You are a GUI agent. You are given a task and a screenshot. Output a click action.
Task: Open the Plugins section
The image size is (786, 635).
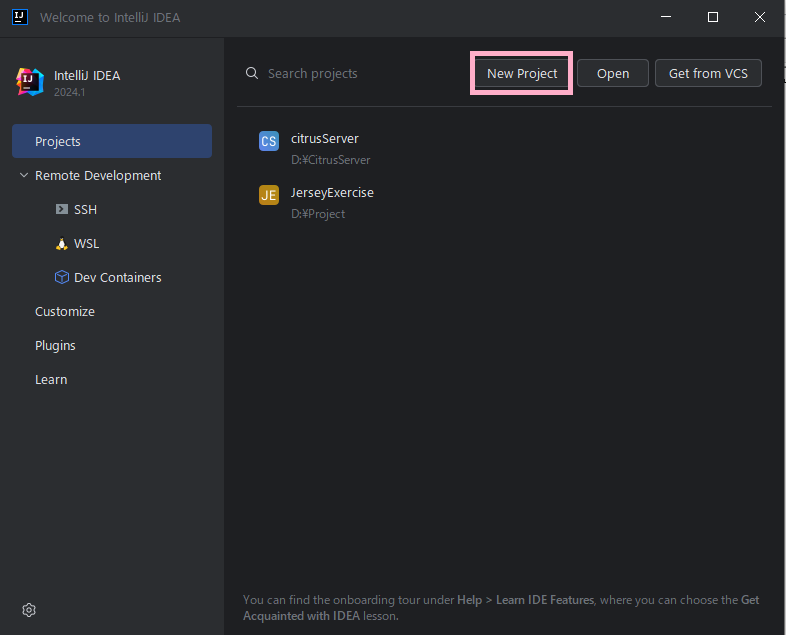point(55,346)
